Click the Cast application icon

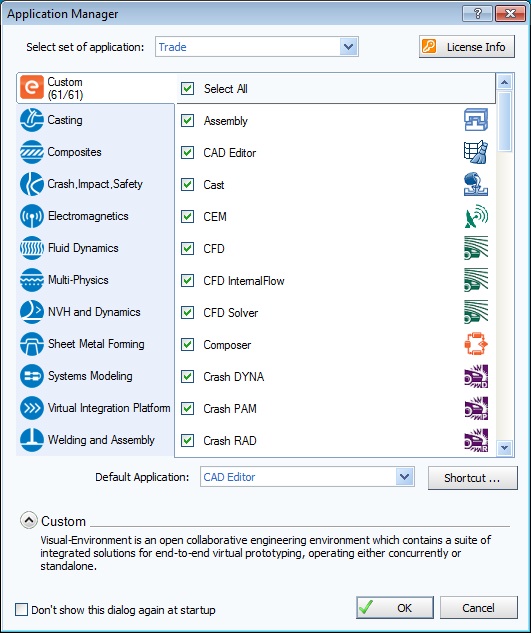476,184
